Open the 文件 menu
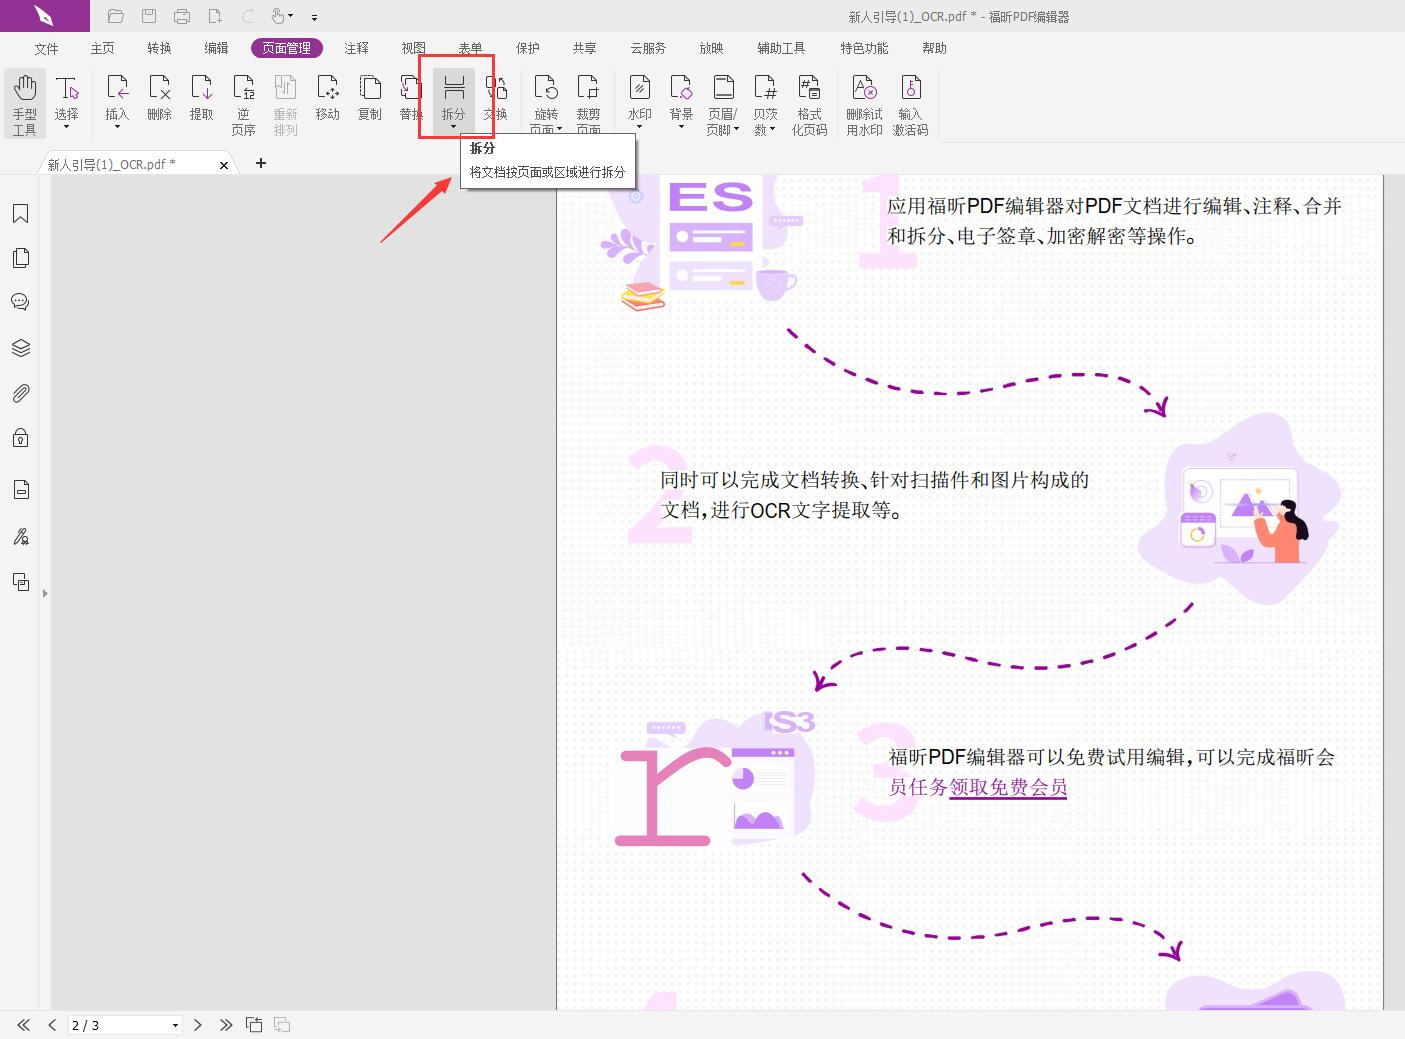Image resolution: width=1405 pixels, height=1039 pixels. point(46,47)
